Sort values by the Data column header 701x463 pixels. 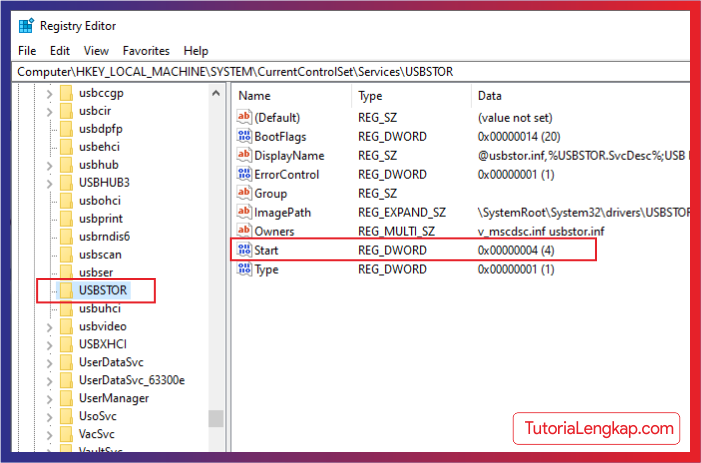click(x=581, y=96)
